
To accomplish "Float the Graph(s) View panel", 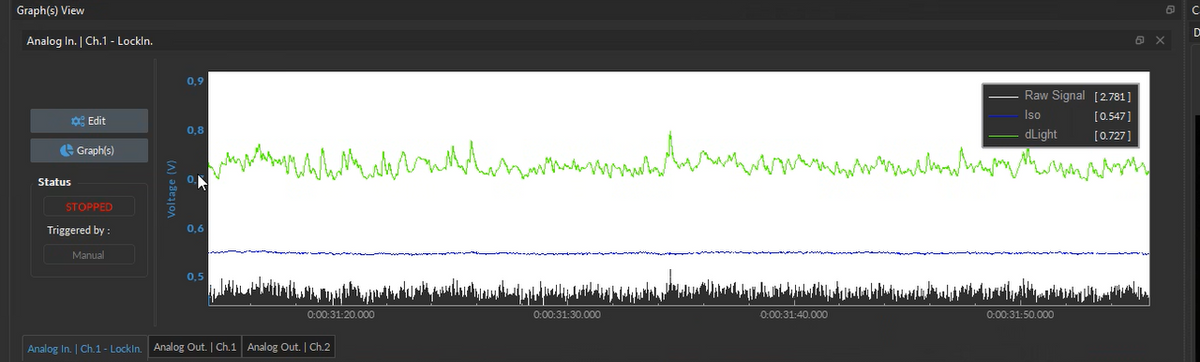I will point(1170,10).
